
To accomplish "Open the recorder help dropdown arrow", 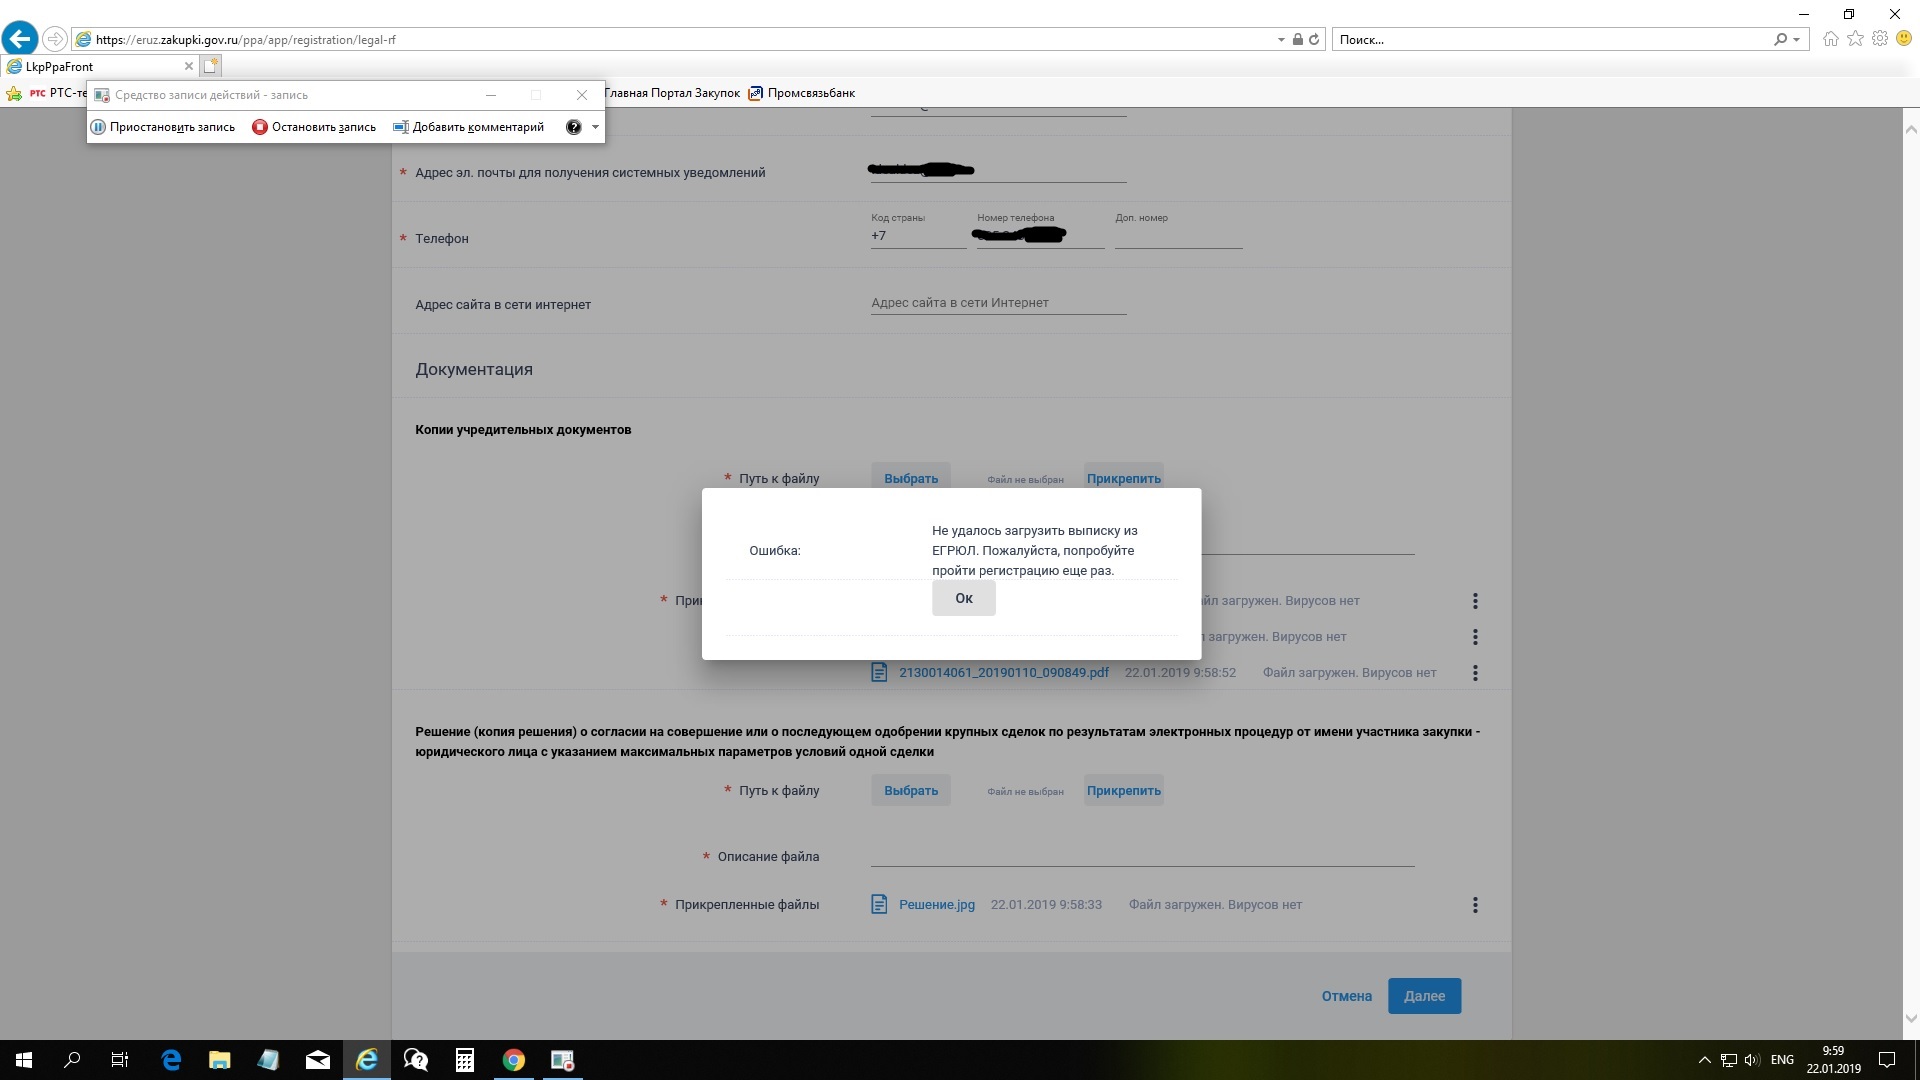I will pyautogui.click(x=595, y=127).
